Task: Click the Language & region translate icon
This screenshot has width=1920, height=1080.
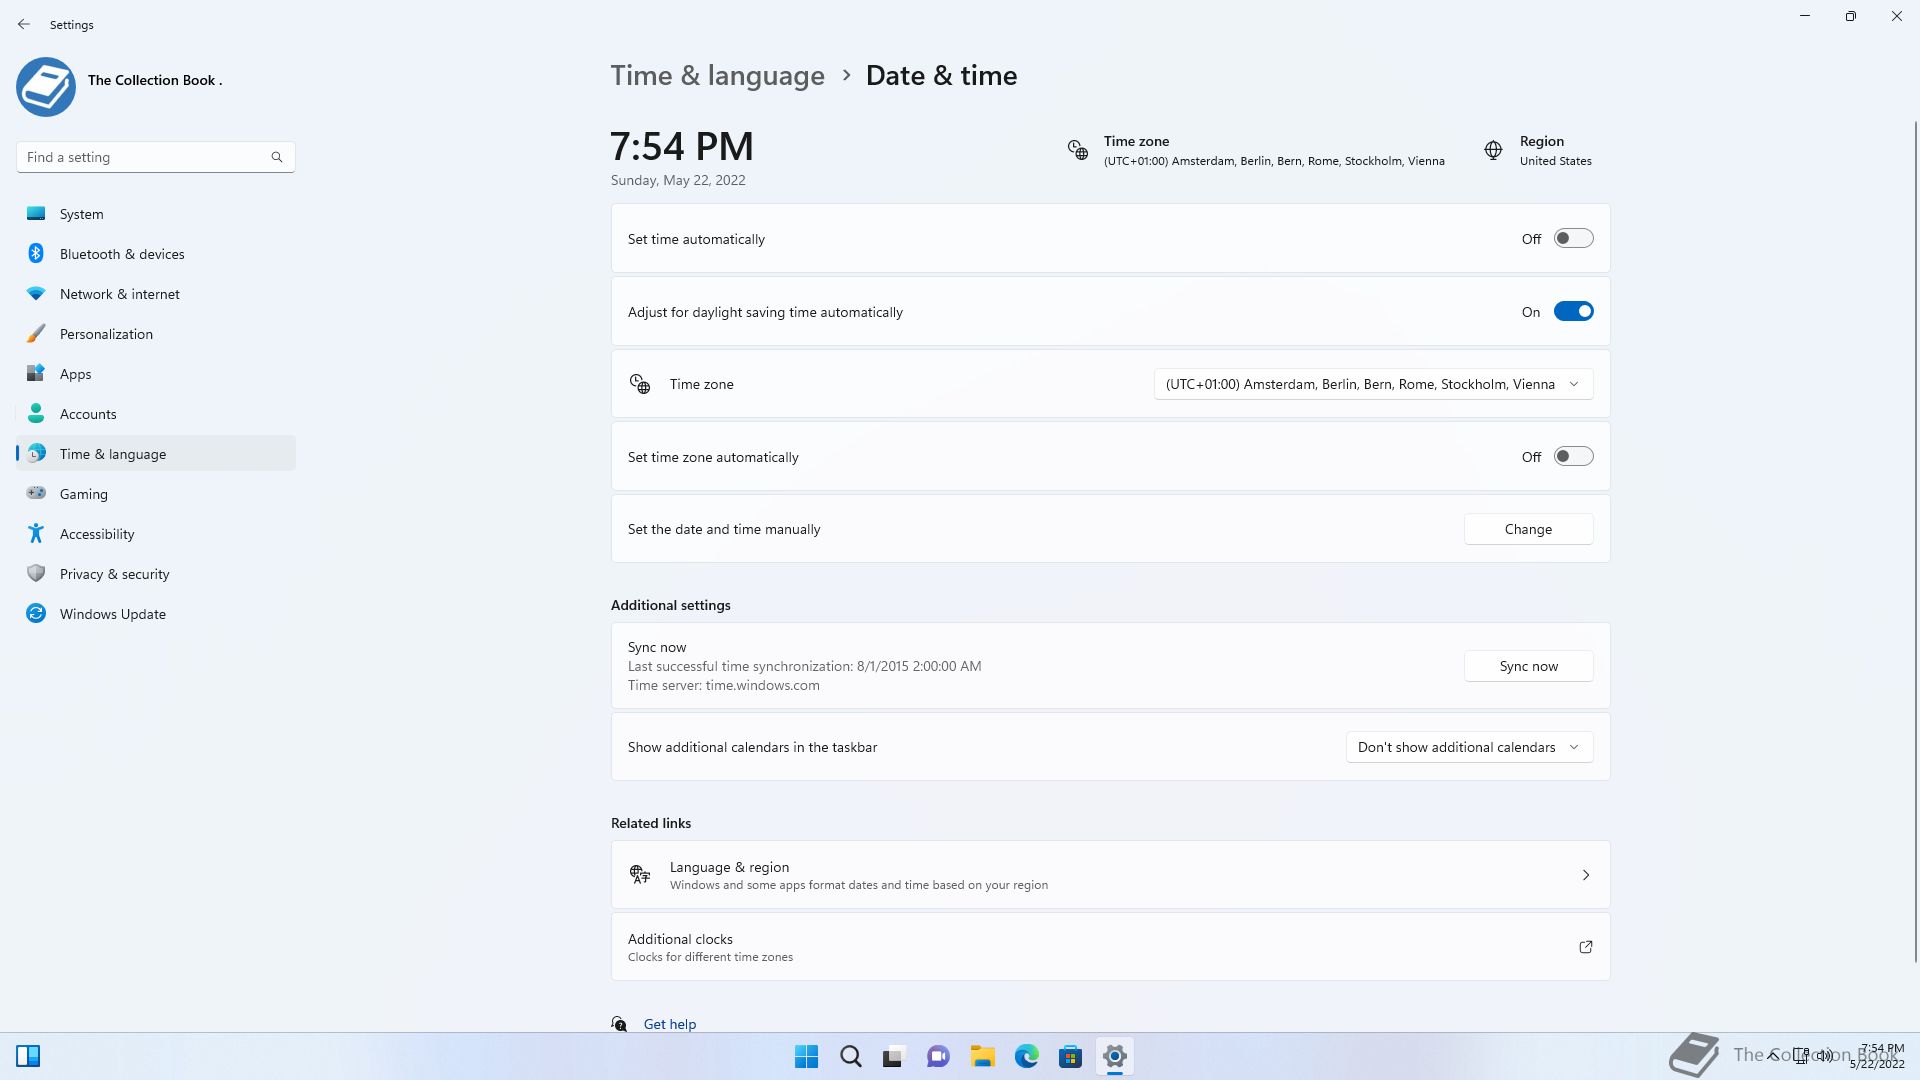Action: point(640,875)
